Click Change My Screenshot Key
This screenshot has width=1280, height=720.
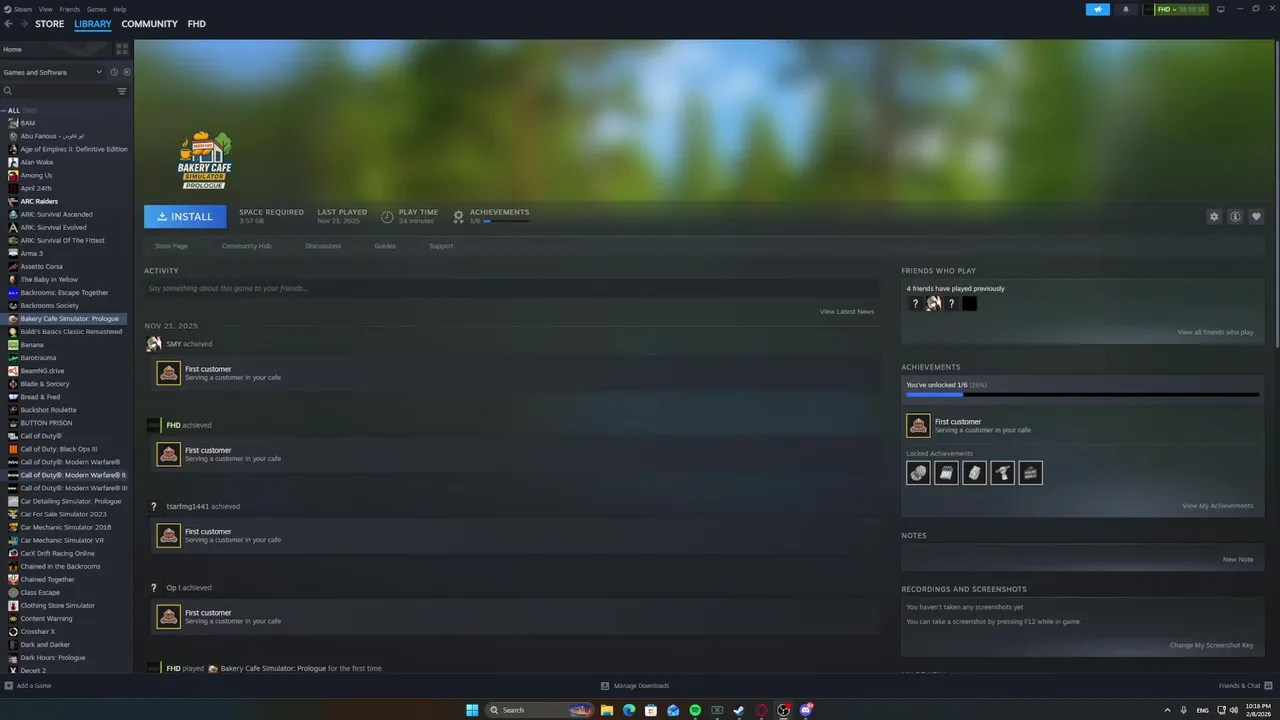point(1211,645)
